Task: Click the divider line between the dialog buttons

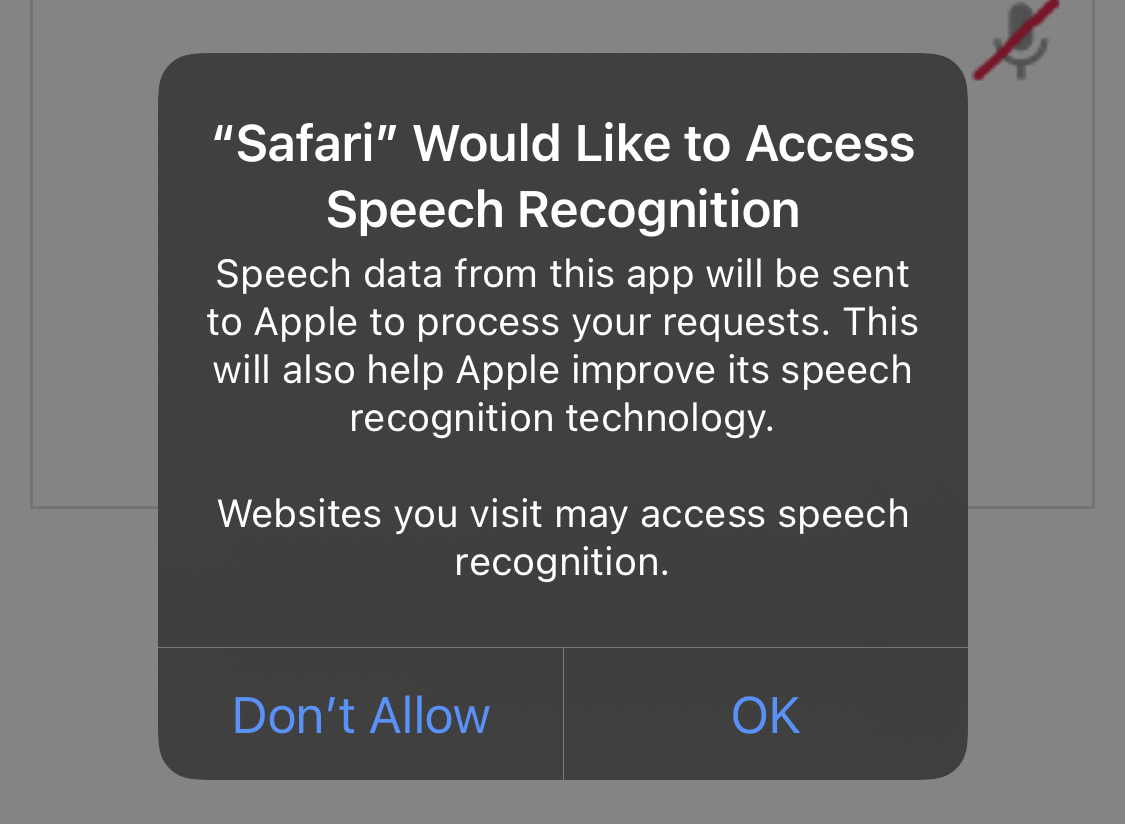Action: [x=563, y=714]
